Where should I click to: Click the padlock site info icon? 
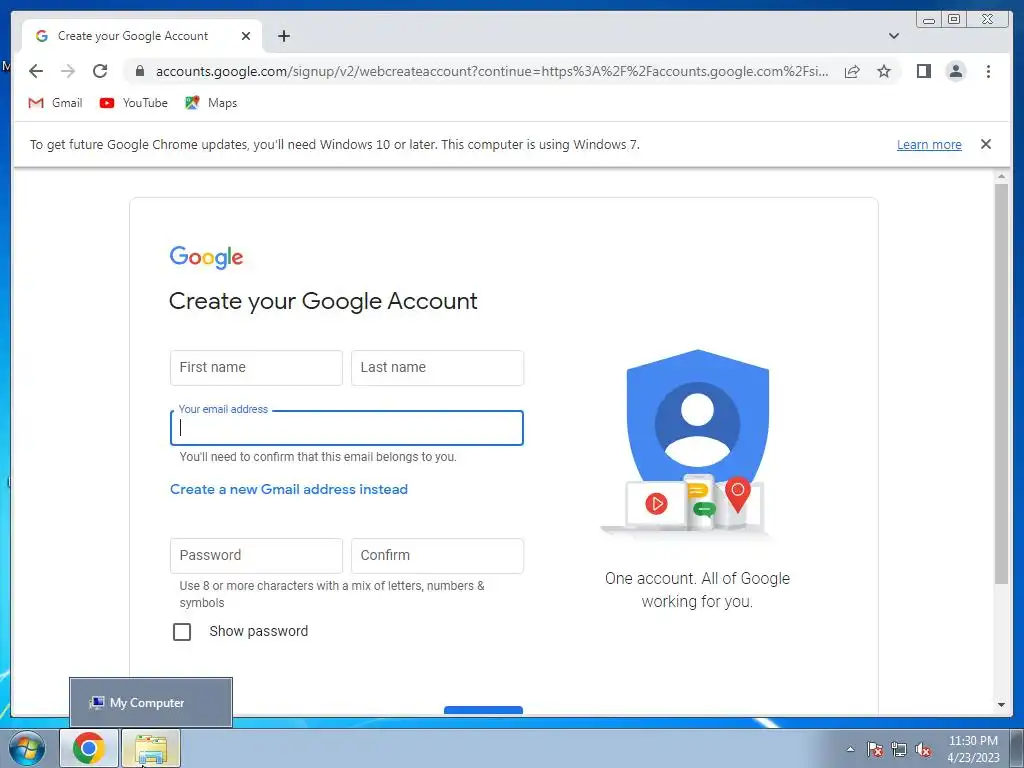coord(139,71)
